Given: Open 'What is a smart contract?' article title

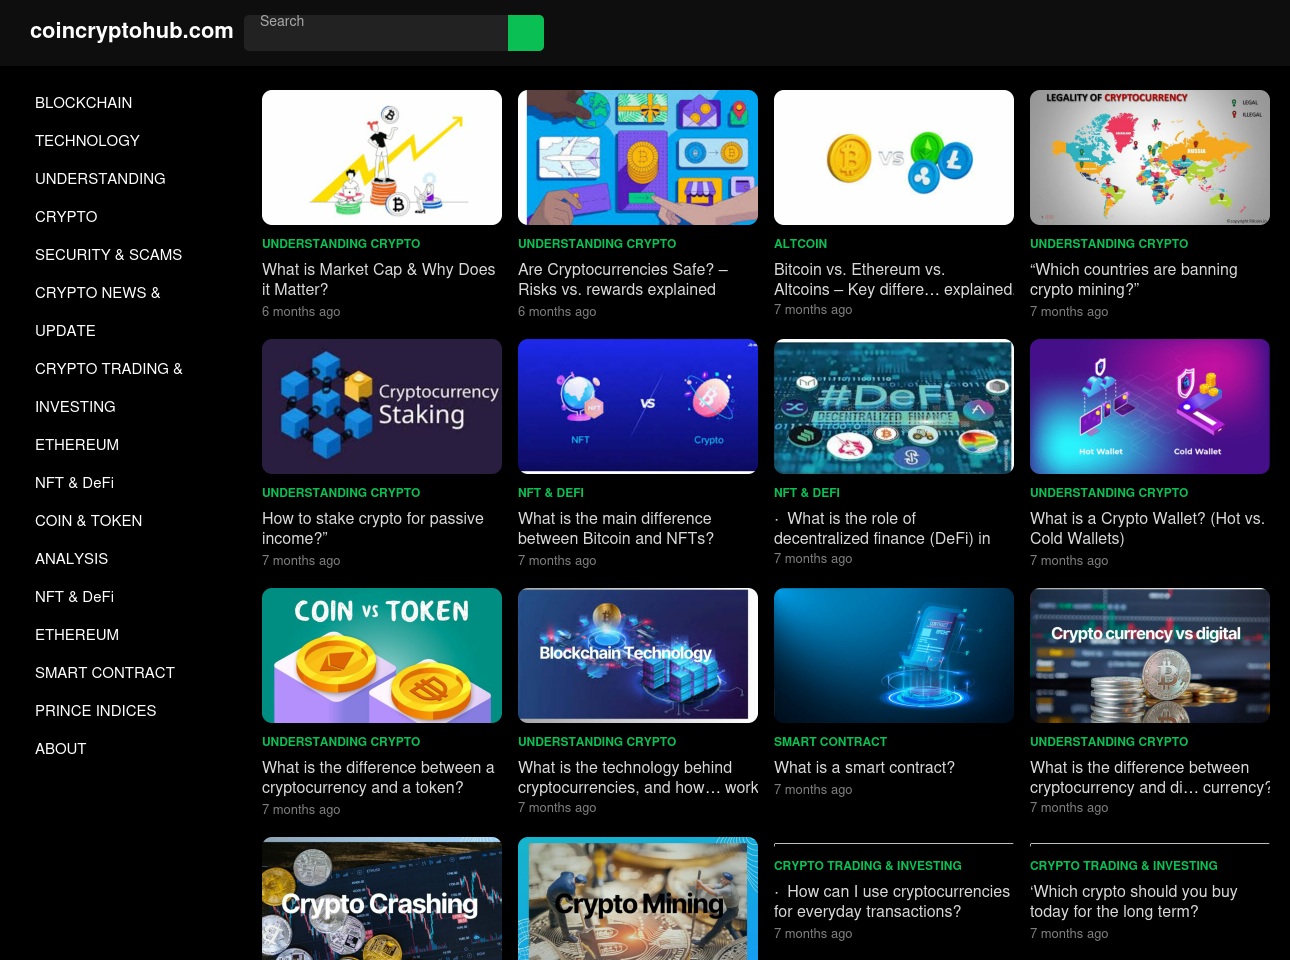Looking at the screenshot, I should coord(864,768).
